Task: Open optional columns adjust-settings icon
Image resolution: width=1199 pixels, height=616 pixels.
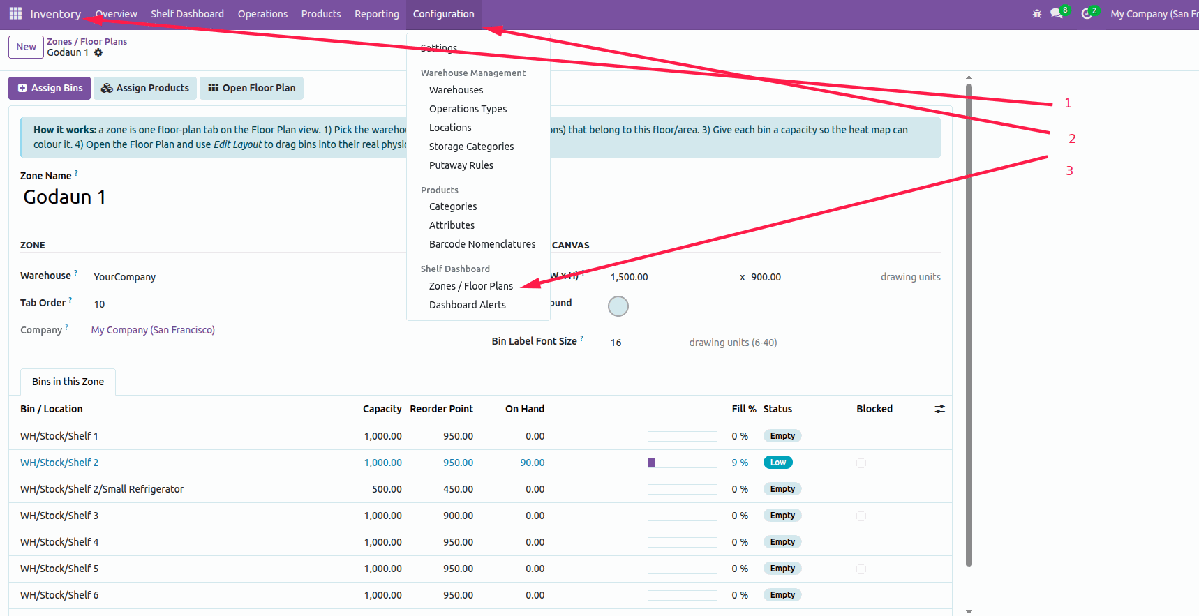Action: click(x=940, y=409)
